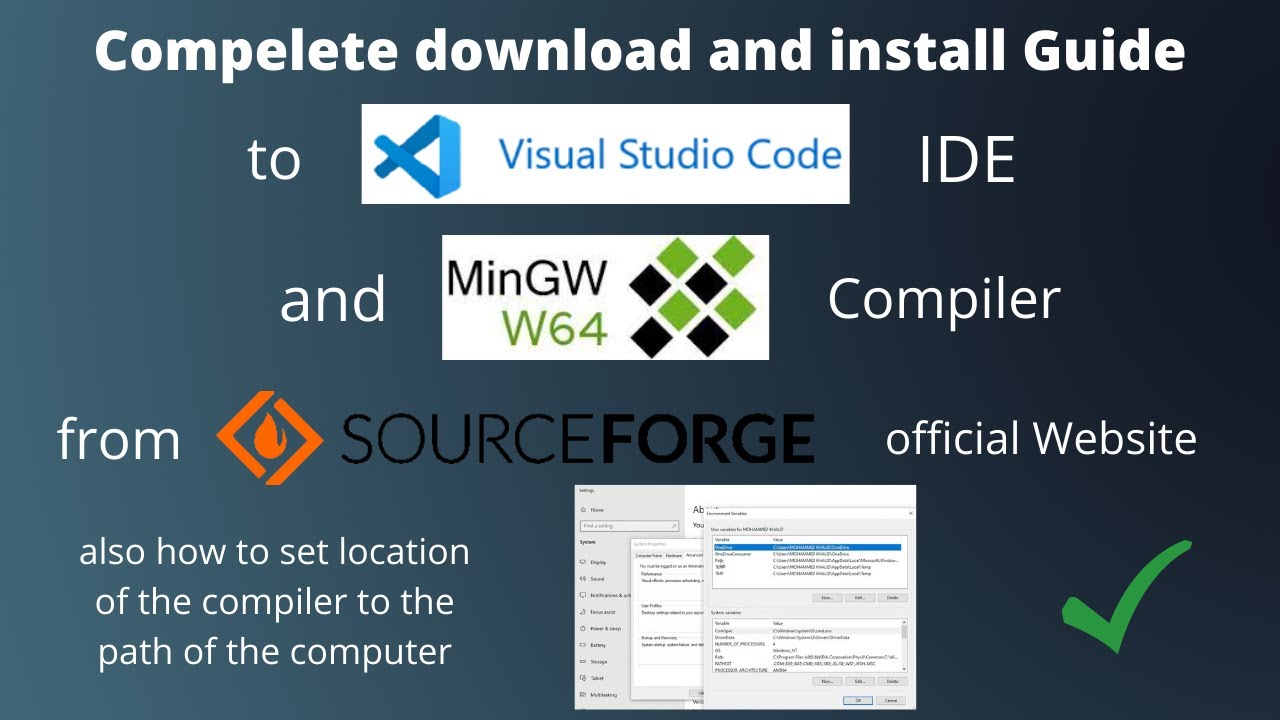Viewport: 1280px width, 720px height.
Task: Select OS system variable row
Action: coord(807,650)
